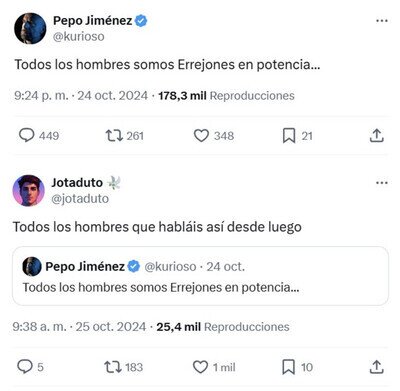Open more options menu on Pepo Jiménez tweet
Viewport: 400px width, 391px height.
click(x=382, y=21)
